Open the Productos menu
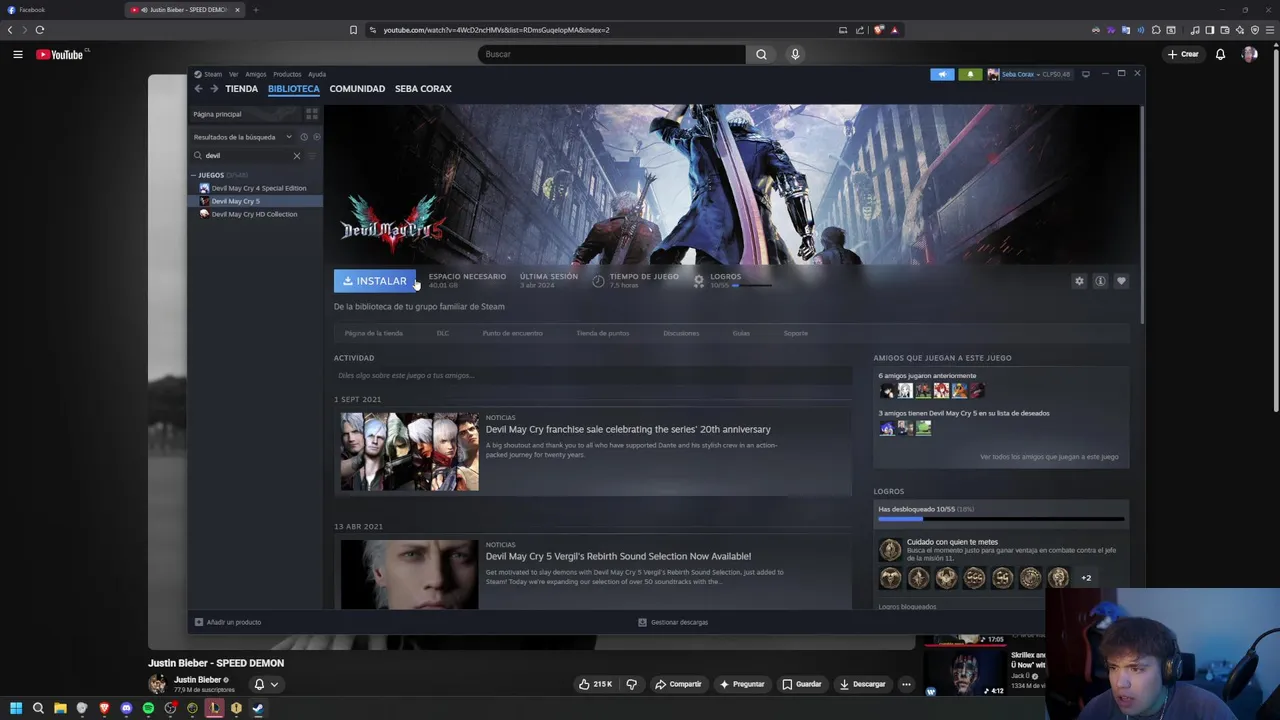The width and height of the screenshot is (1280, 720). tap(287, 74)
